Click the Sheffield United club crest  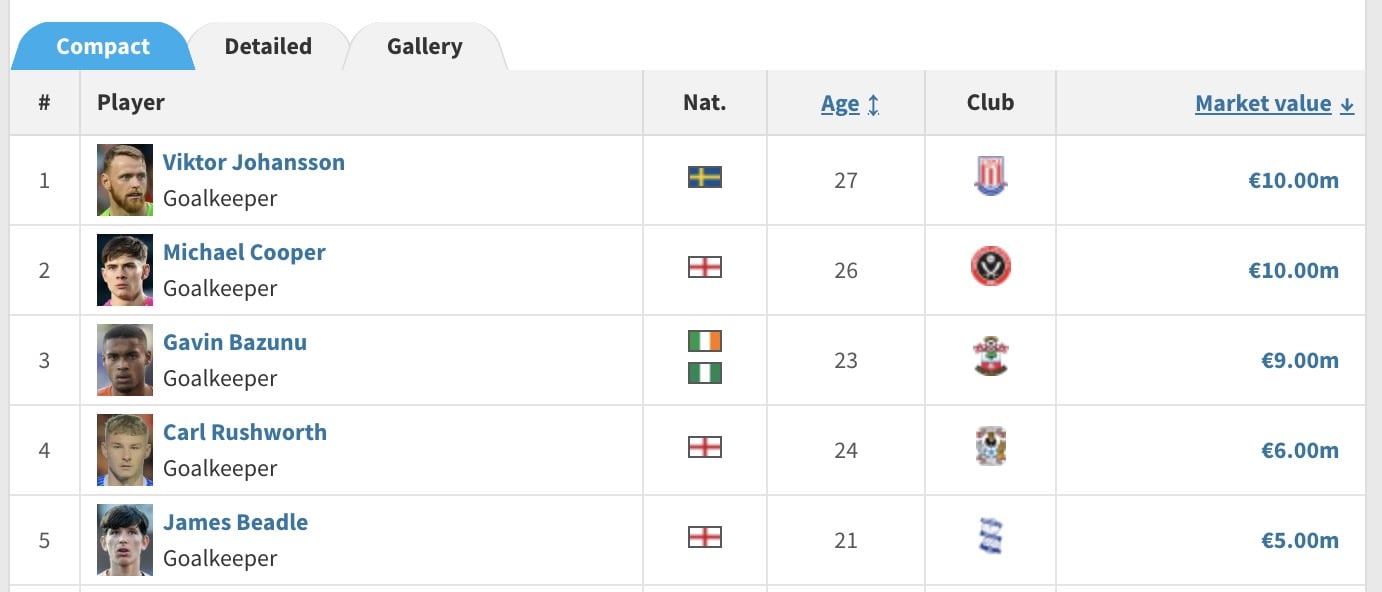(990, 268)
